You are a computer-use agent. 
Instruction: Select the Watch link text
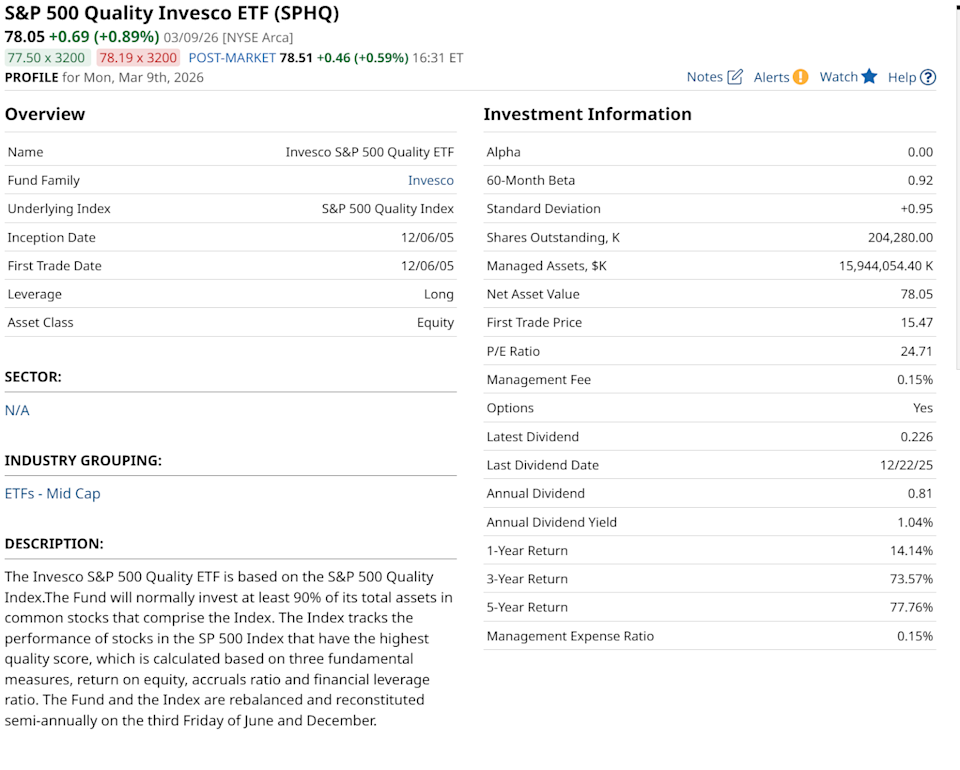click(838, 77)
